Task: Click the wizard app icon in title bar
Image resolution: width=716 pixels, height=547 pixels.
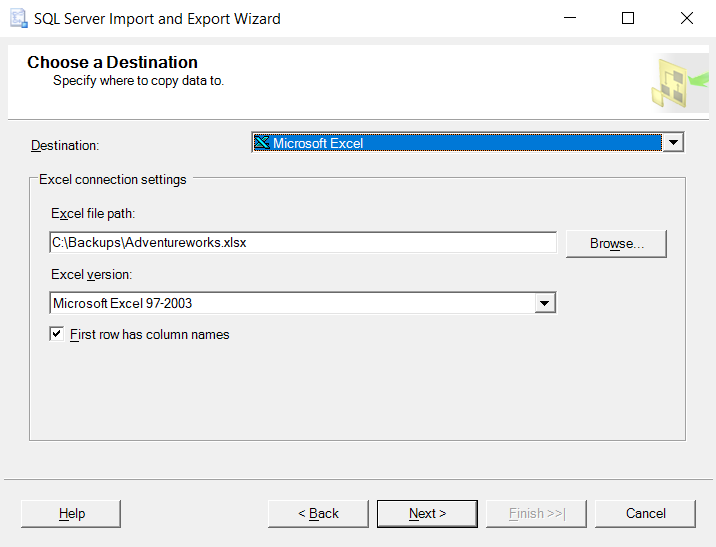Action: pos(19,19)
